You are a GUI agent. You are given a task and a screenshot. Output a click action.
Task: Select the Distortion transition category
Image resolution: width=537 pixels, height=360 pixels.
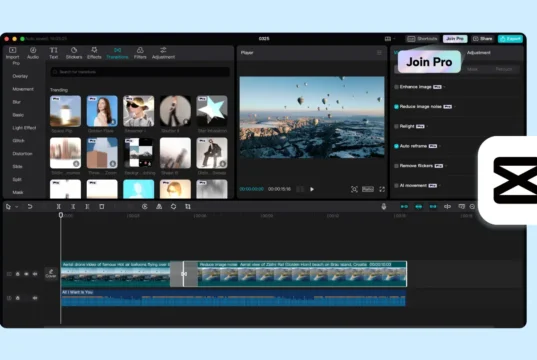(x=22, y=154)
